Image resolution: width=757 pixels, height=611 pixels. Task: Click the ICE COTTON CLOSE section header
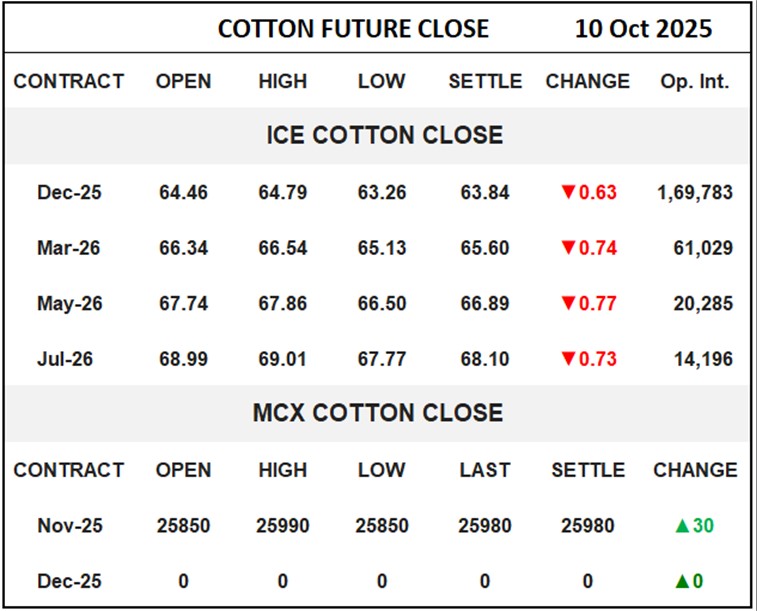(x=384, y=135)
